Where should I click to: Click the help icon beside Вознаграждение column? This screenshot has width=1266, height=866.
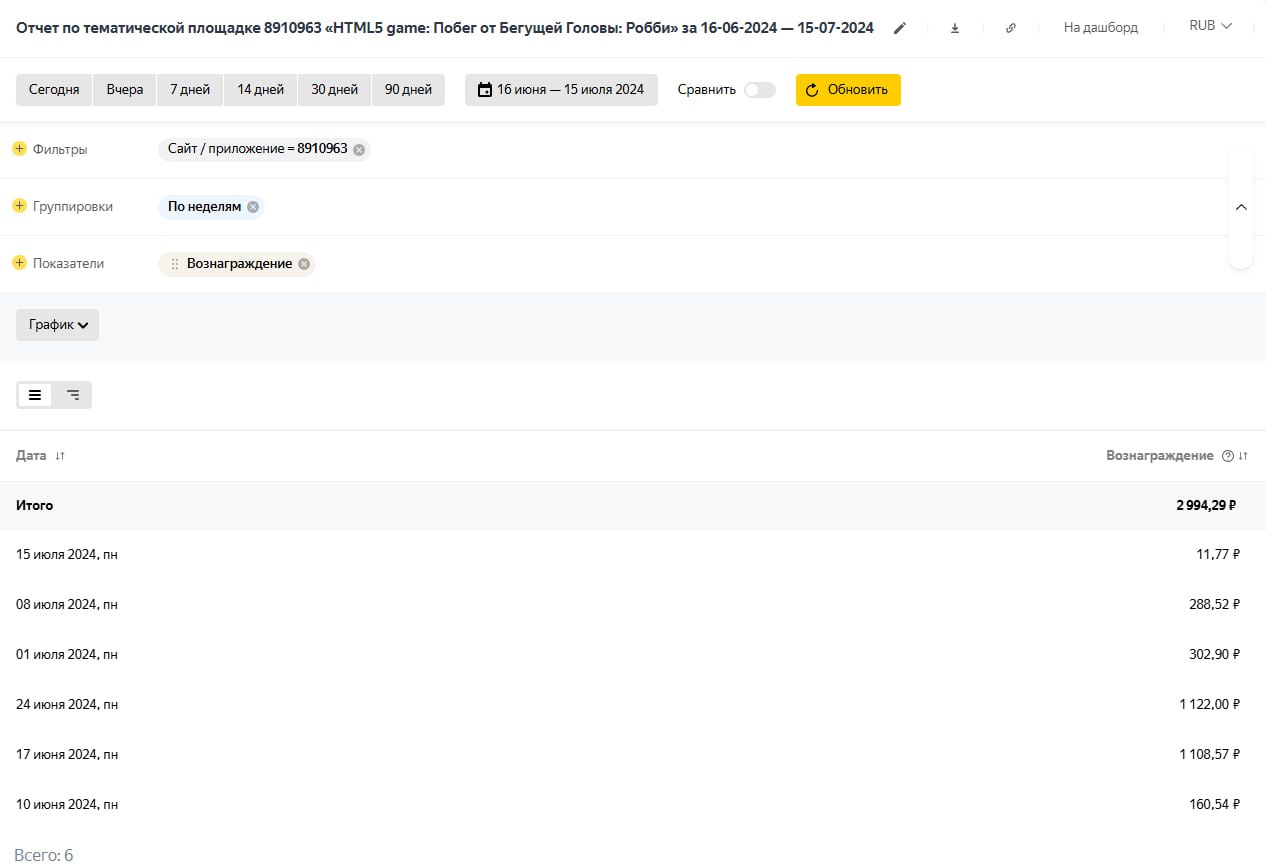click(x=1227, y=456)
